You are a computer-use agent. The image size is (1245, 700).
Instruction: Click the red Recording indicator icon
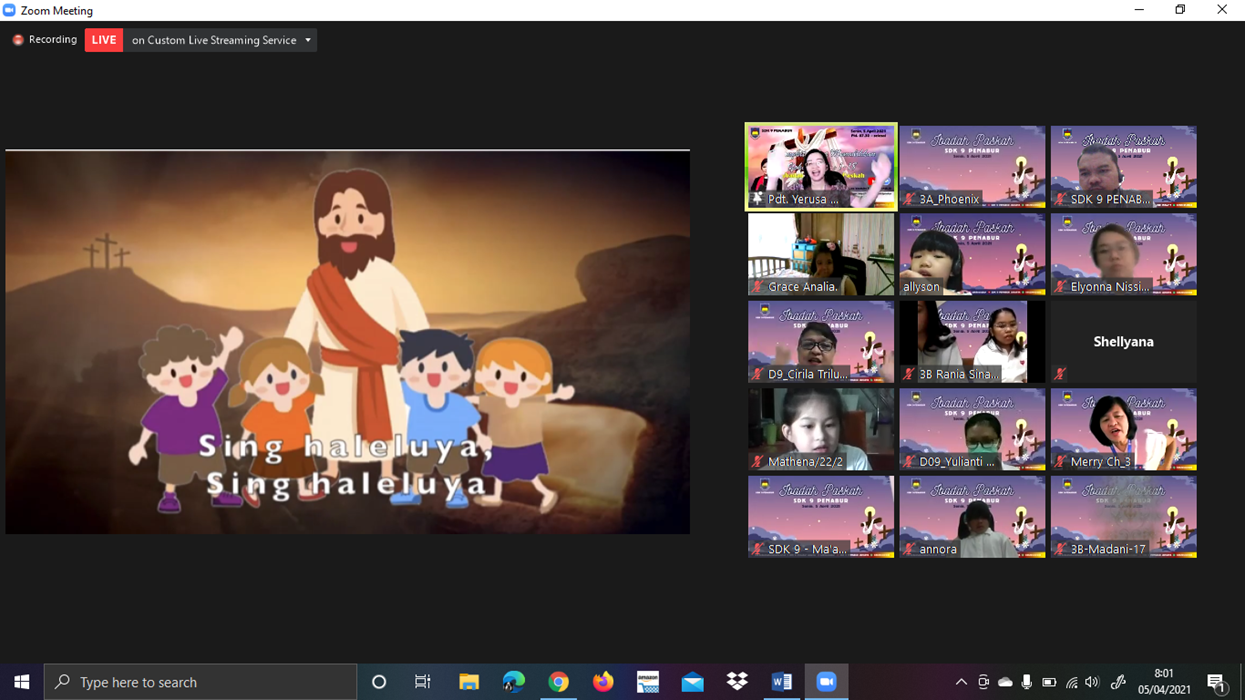[x=18, y=40]
